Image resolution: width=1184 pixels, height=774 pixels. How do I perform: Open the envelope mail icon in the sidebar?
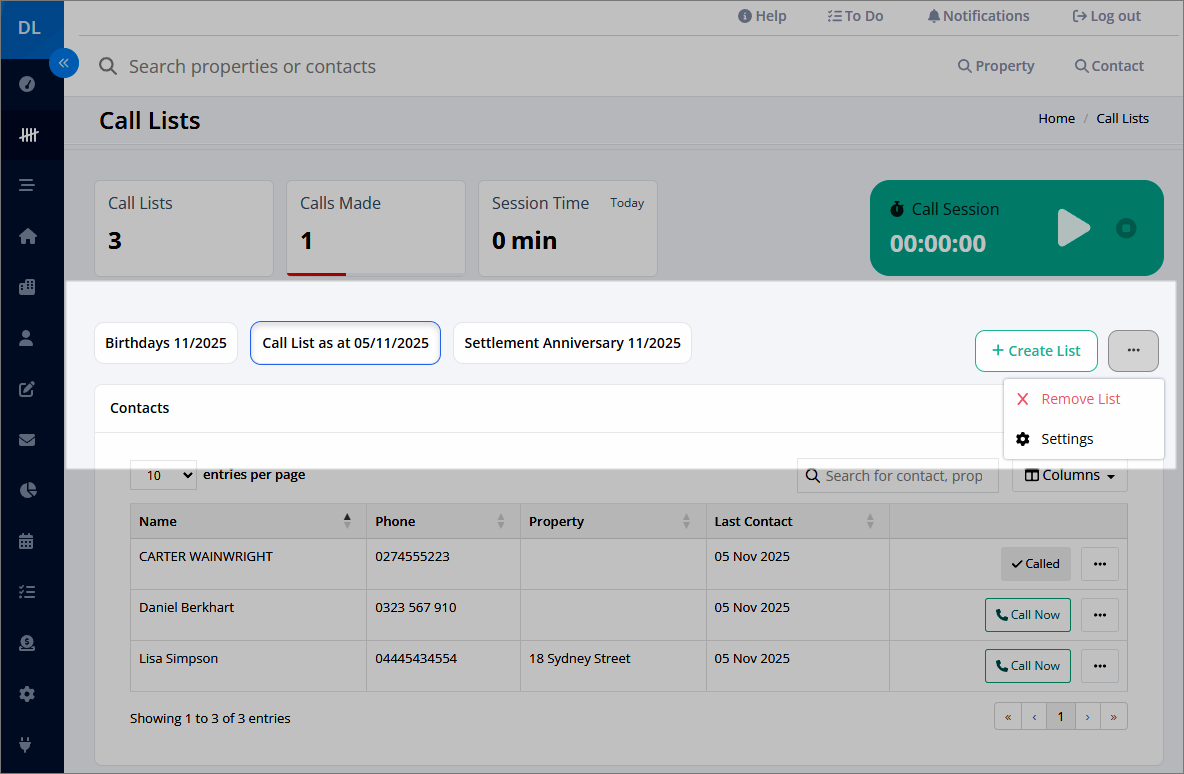(x=27, y=439)
